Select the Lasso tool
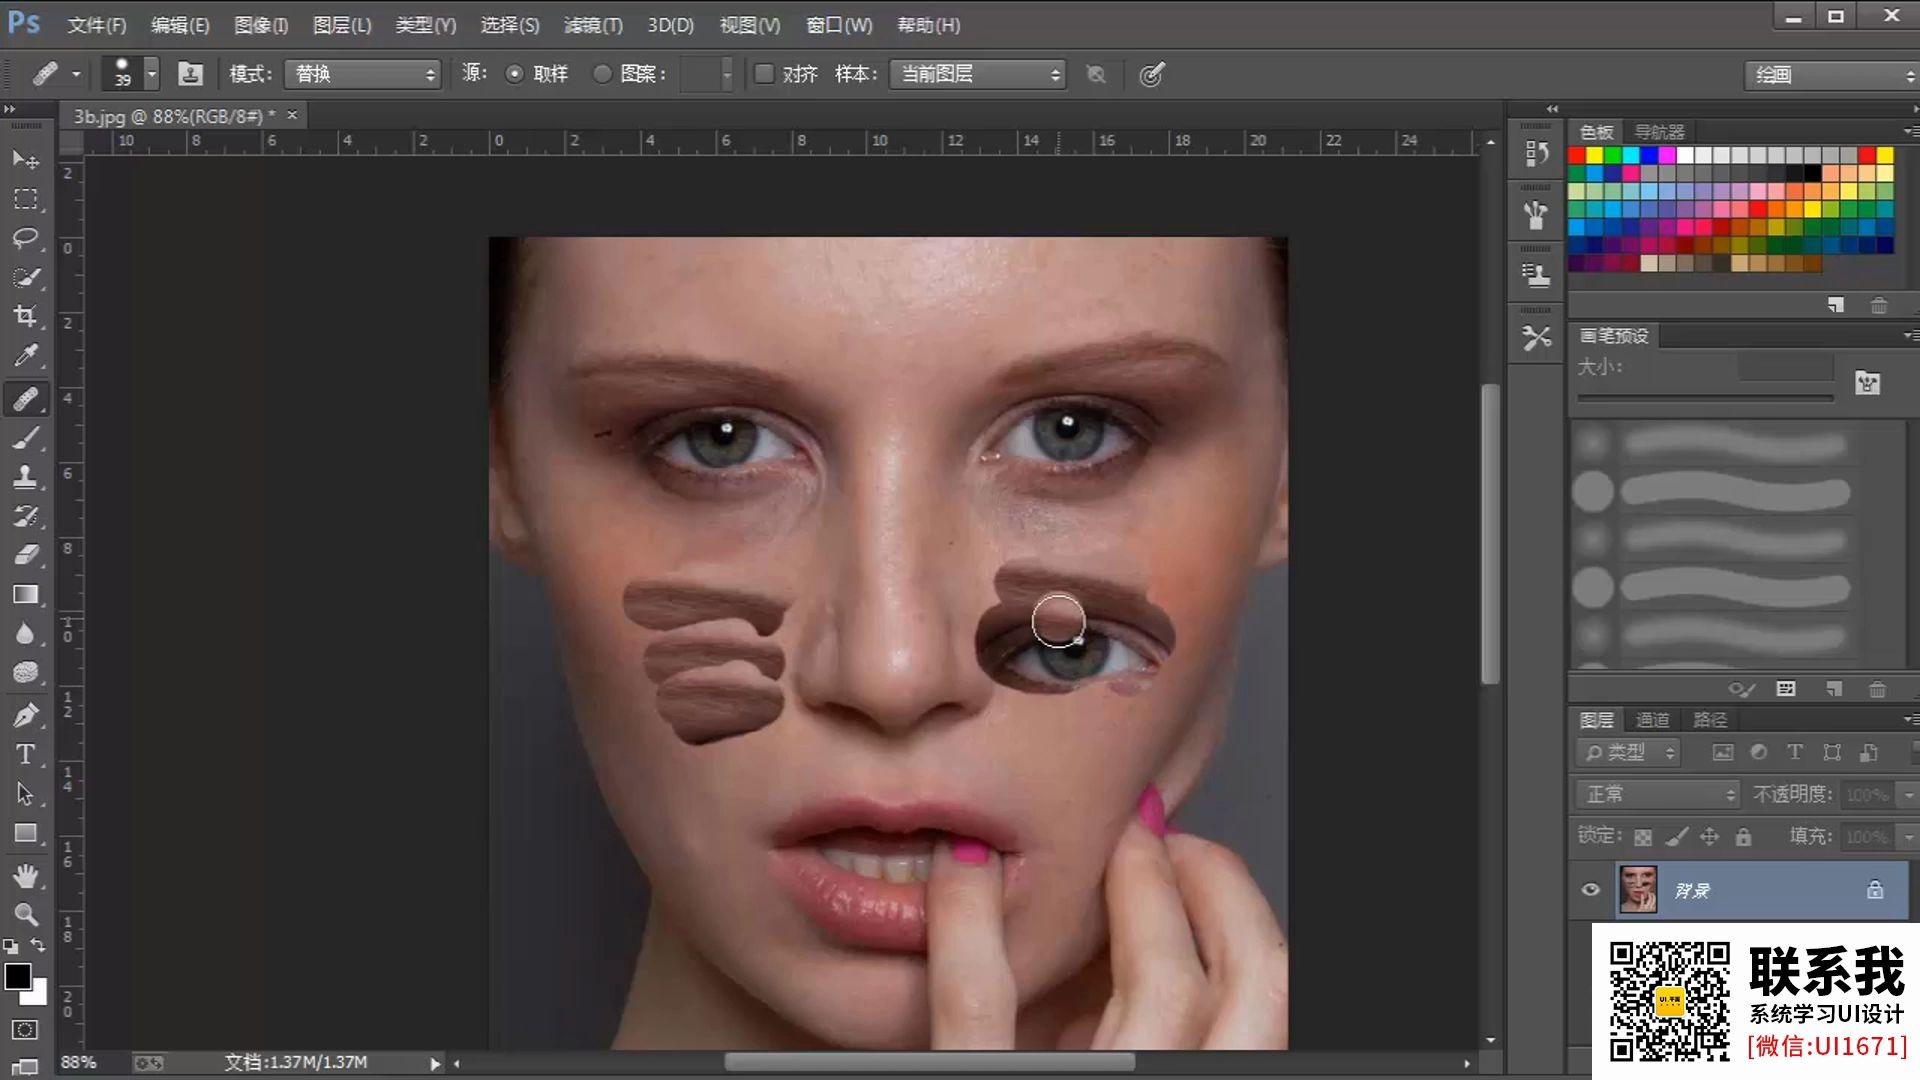Viewport: 1920px width, 1080px height. (25, 238)
